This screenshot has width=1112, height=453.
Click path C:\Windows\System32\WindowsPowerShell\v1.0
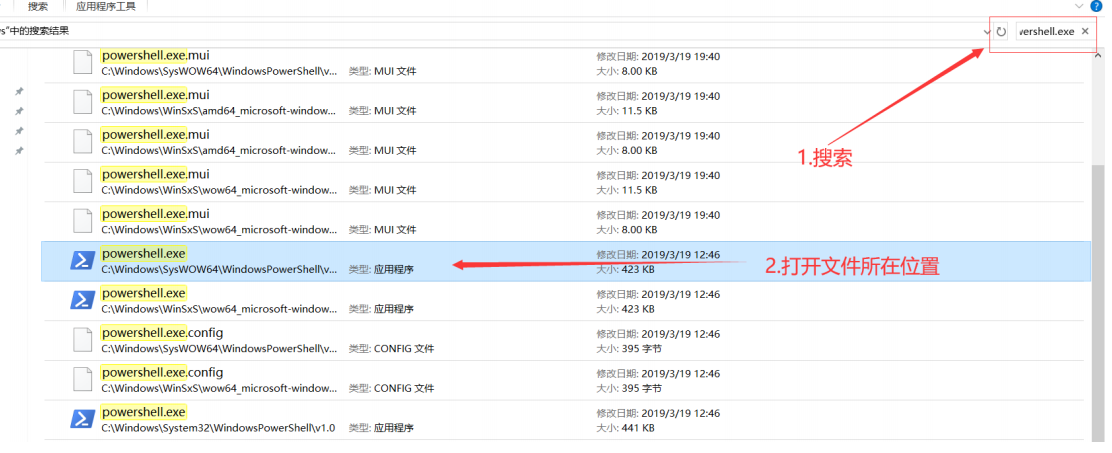pyautogui.click(x=218, y=428)
